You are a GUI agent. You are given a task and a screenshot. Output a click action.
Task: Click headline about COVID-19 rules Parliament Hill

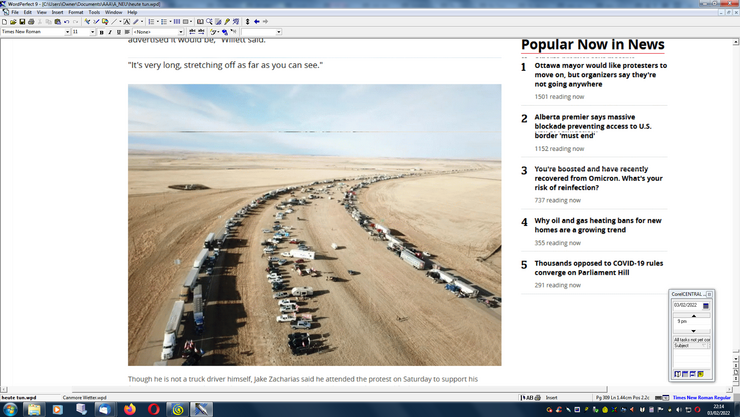(598, 267)
